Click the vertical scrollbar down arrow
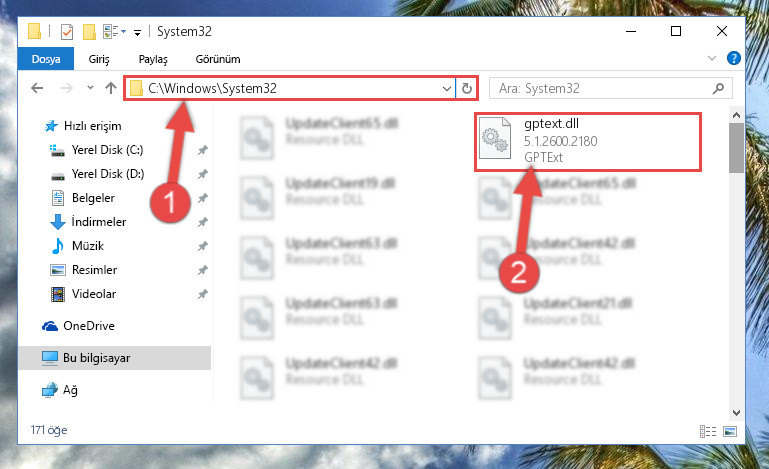769x469 pixels. pos(736,413)
